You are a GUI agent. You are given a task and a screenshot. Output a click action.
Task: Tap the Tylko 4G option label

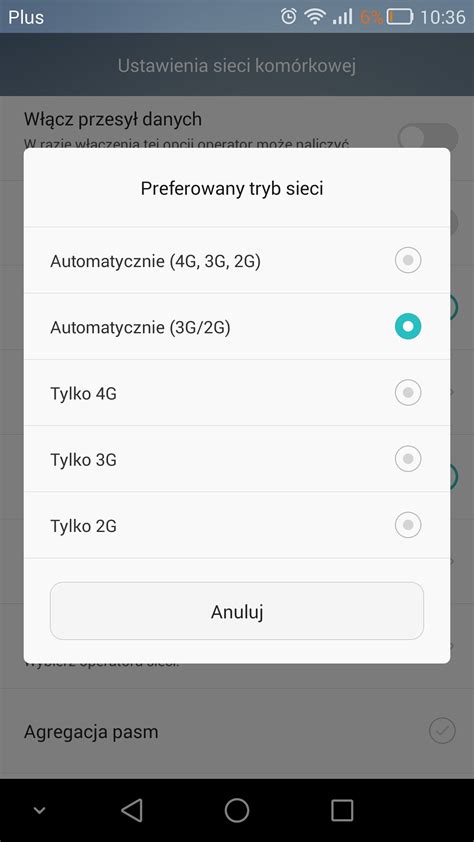(x=83, y=394)
